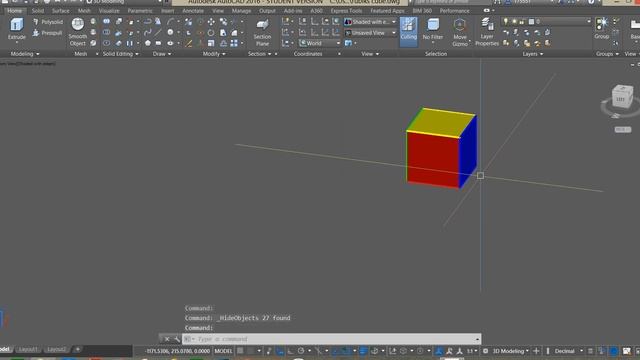Image resolution: width=640 pixels, height=360 pixels.
Task: Switch to the Home ribbon tab
Action: click(15, 11)
